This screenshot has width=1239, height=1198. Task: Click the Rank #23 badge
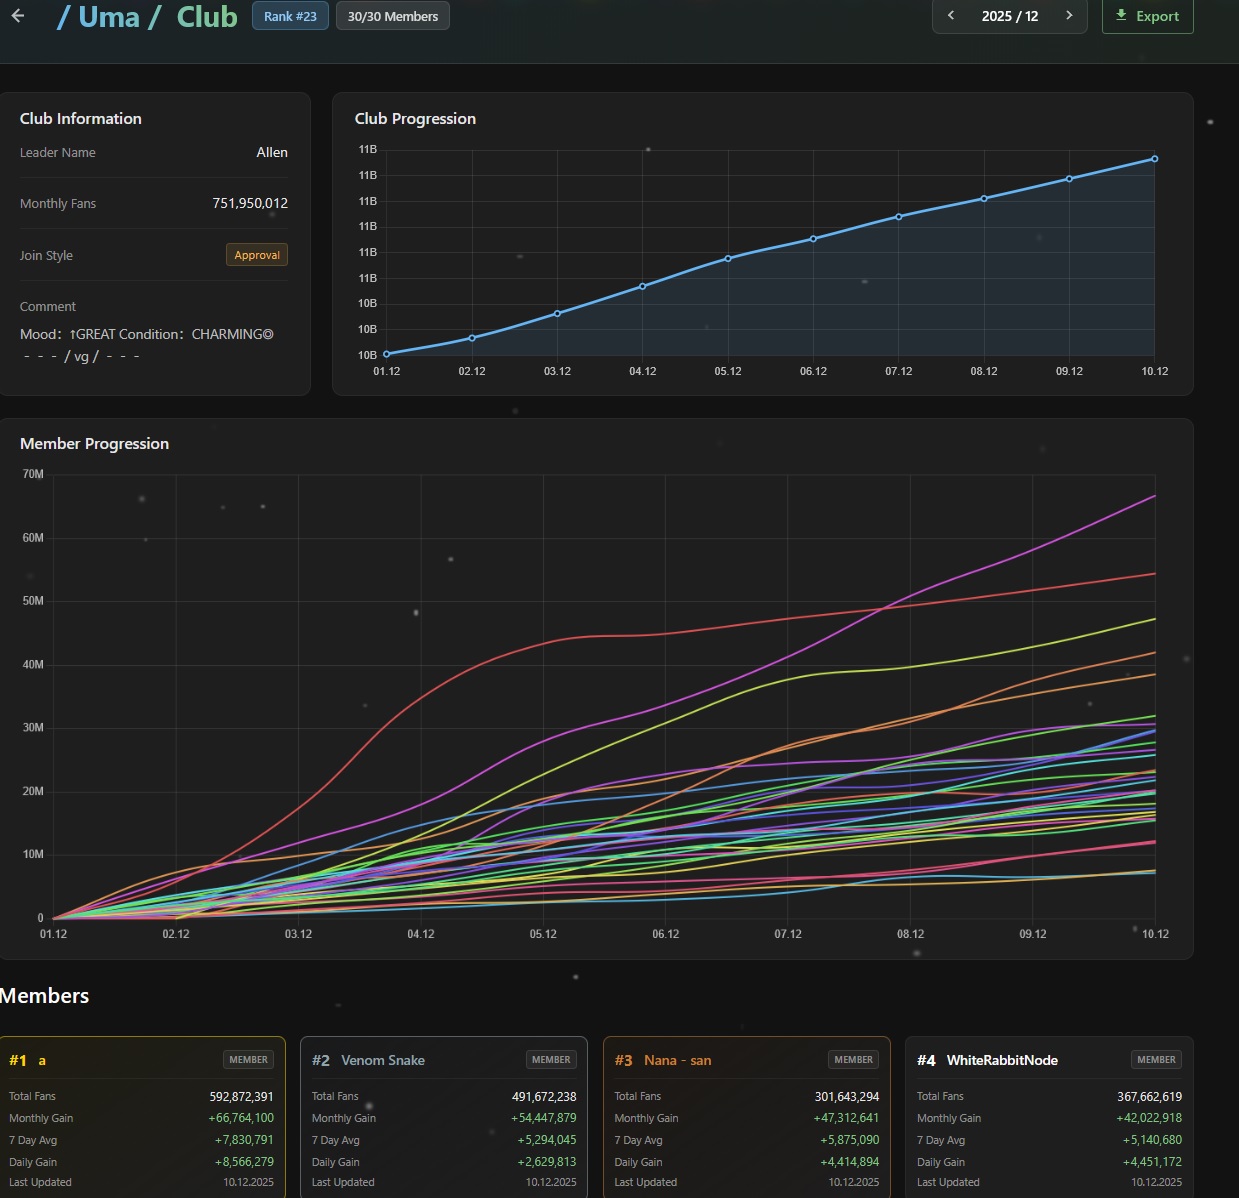290,16
